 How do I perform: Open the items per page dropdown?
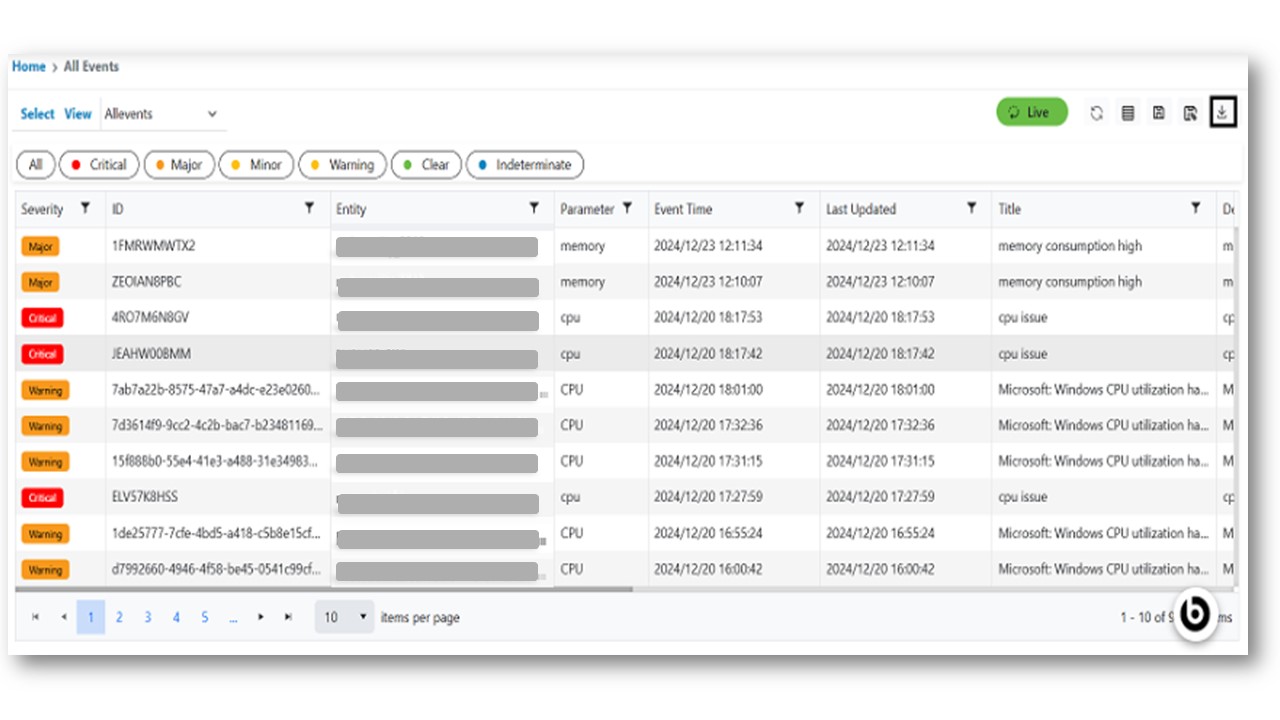tap(344, 617)
